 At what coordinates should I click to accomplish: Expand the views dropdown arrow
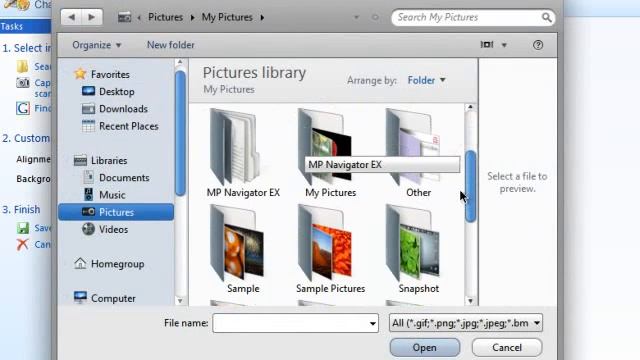tap(504, 45)
